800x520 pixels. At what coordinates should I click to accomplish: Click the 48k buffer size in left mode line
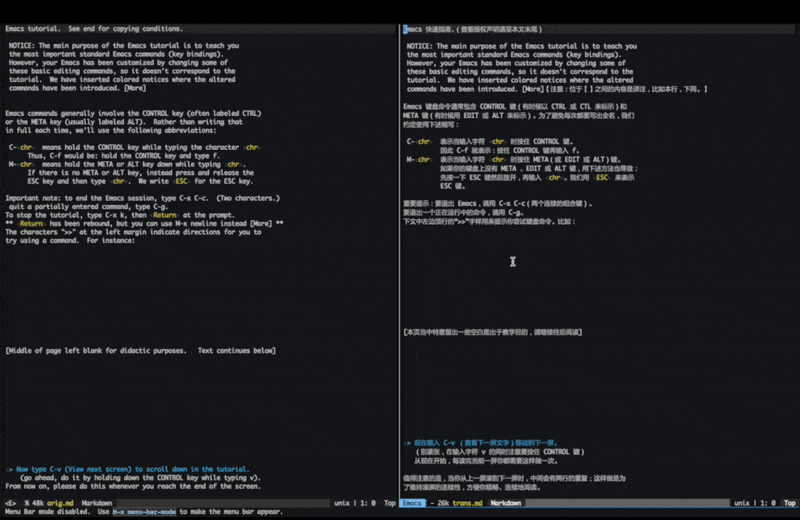tap(38, 503)
